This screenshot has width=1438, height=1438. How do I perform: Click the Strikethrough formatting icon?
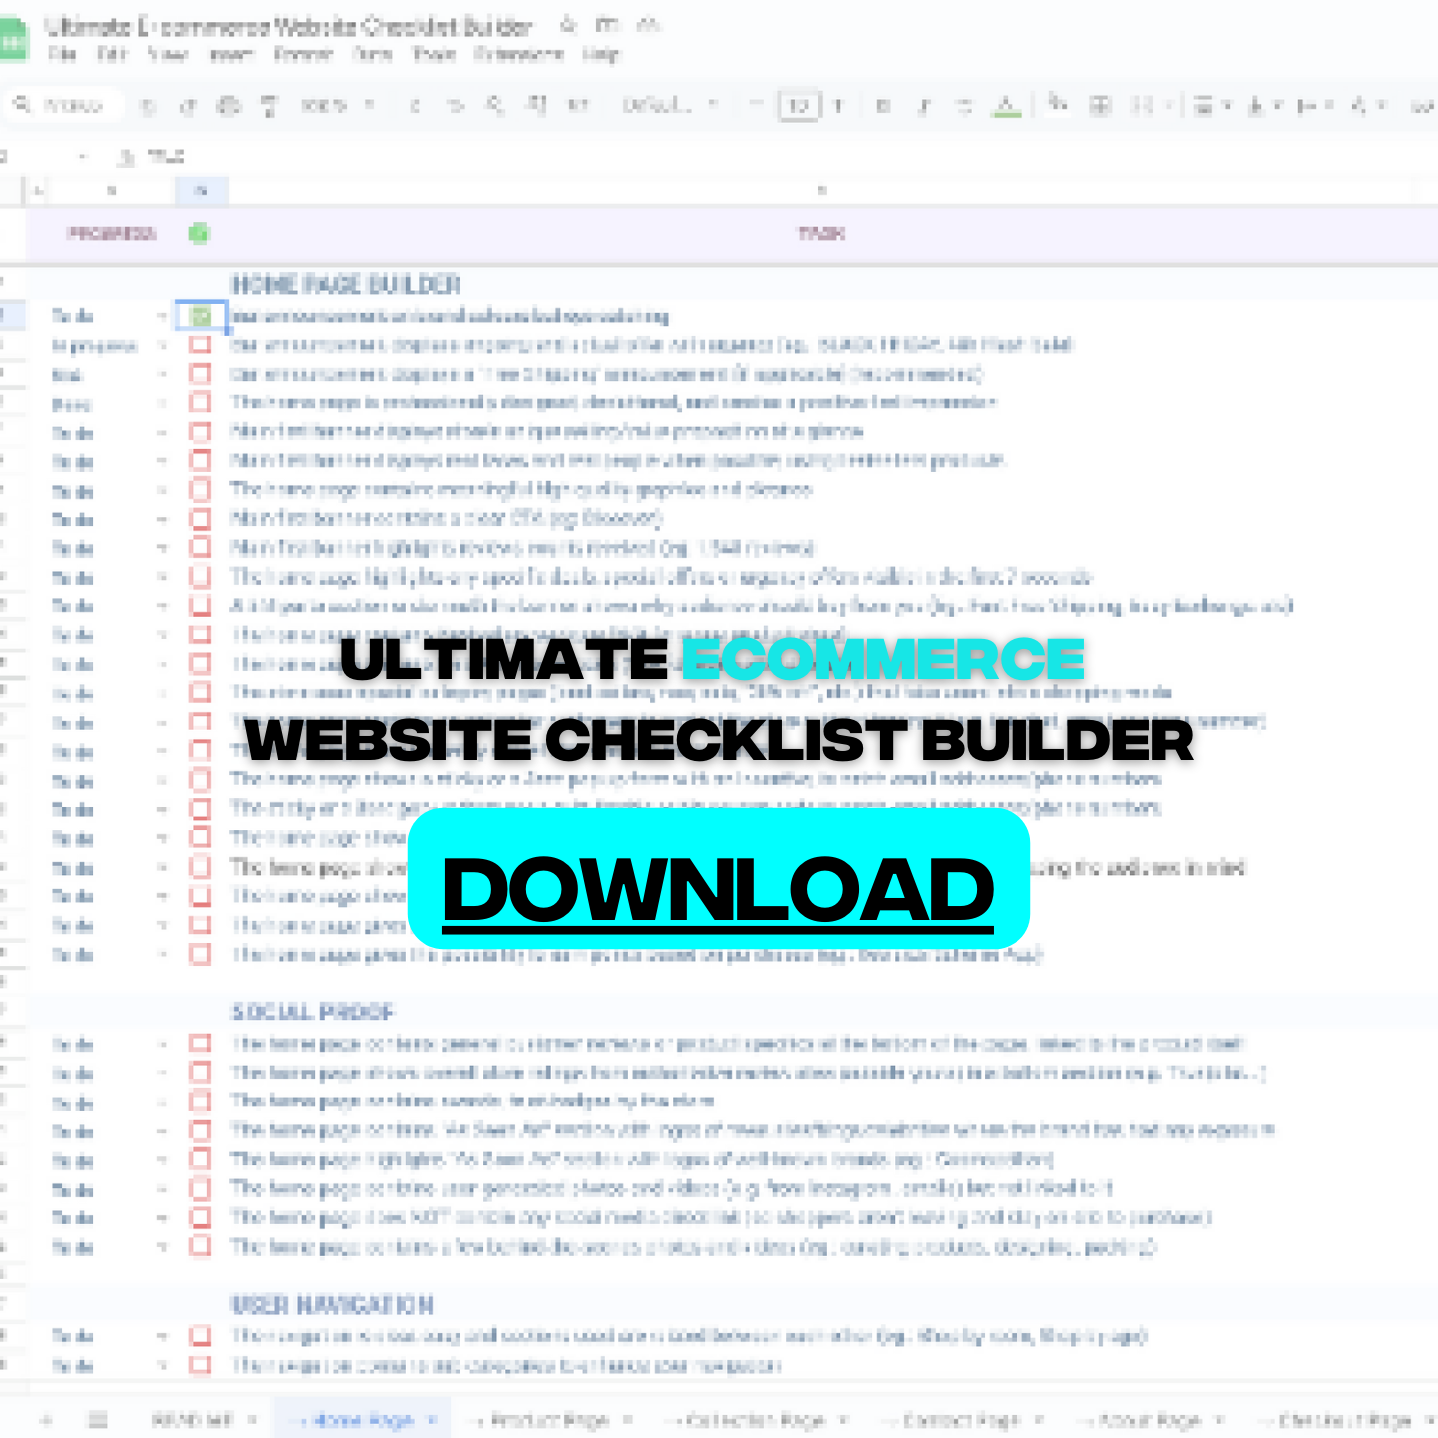965,106
